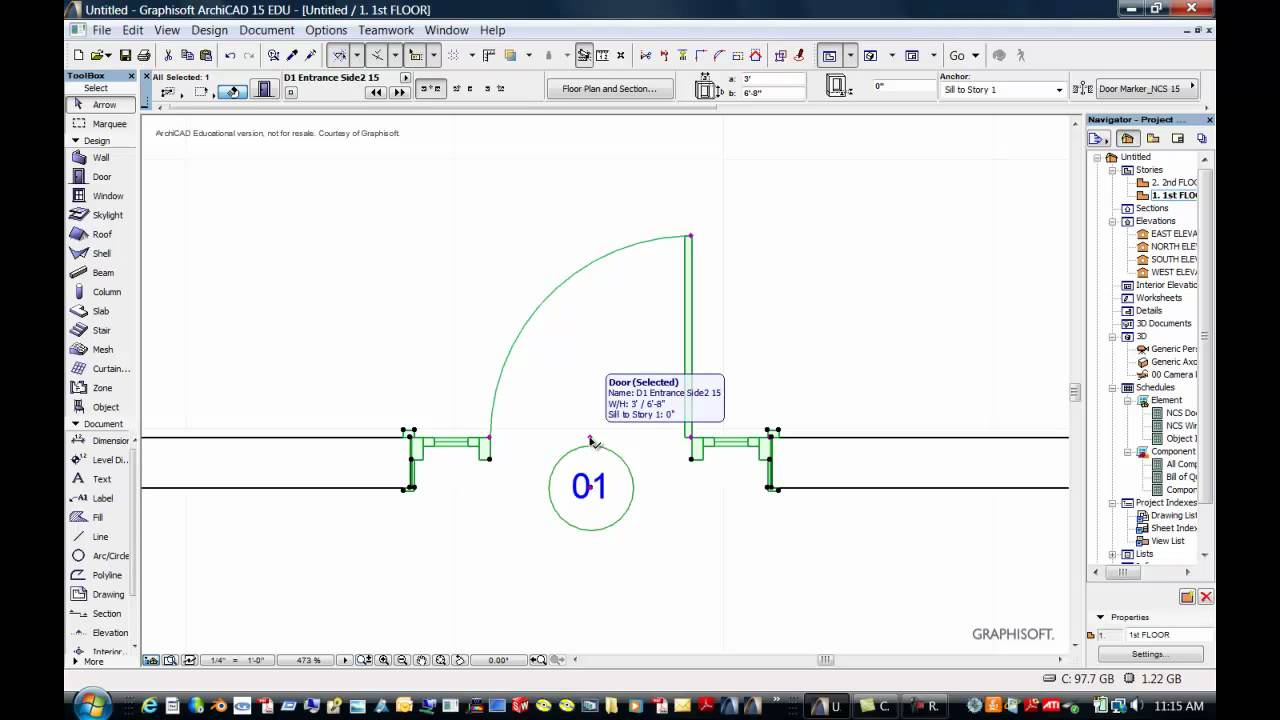Viewport: 1280px width, 720px height.
Task: Activate the Arrow selection tool
Action: tap(101, 105)
